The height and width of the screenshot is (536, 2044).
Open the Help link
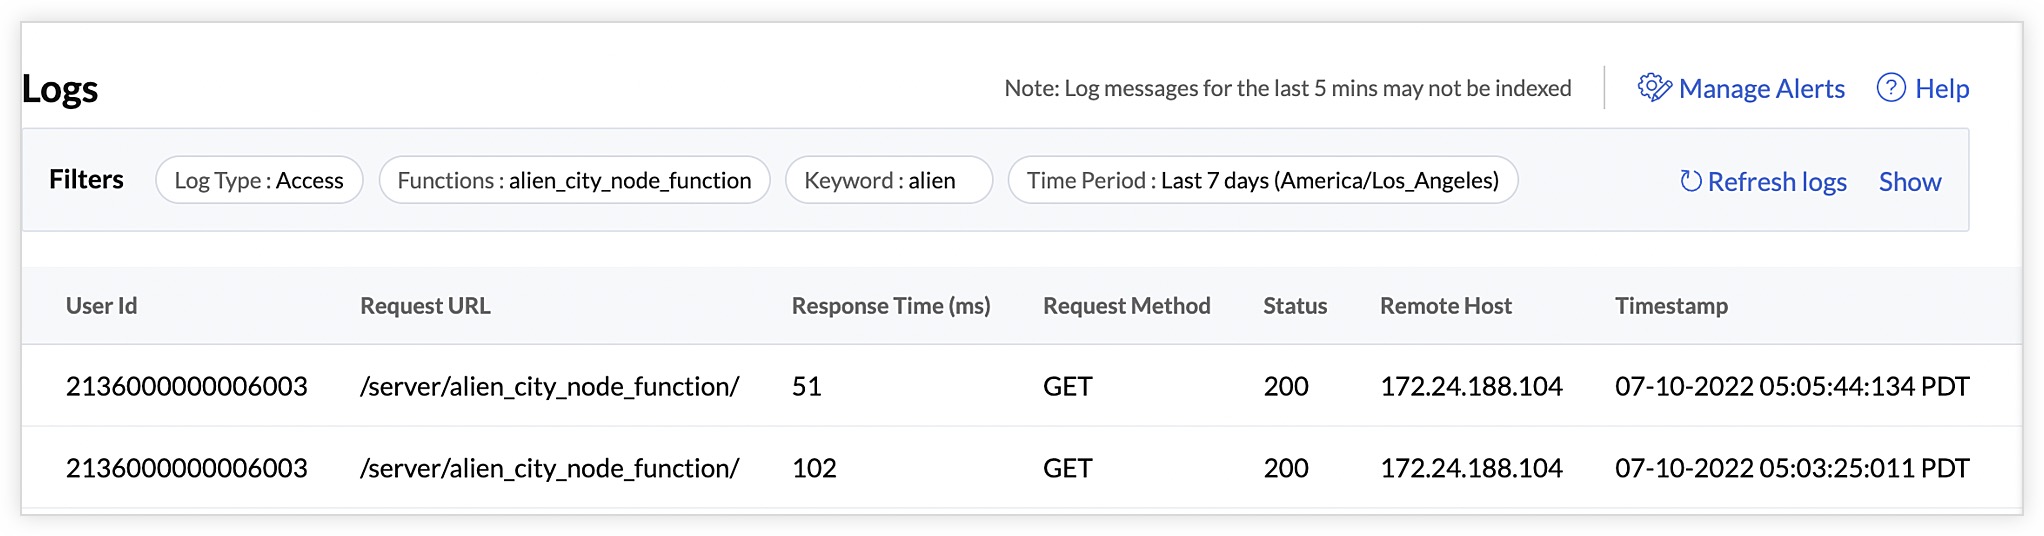point(1942,89)
